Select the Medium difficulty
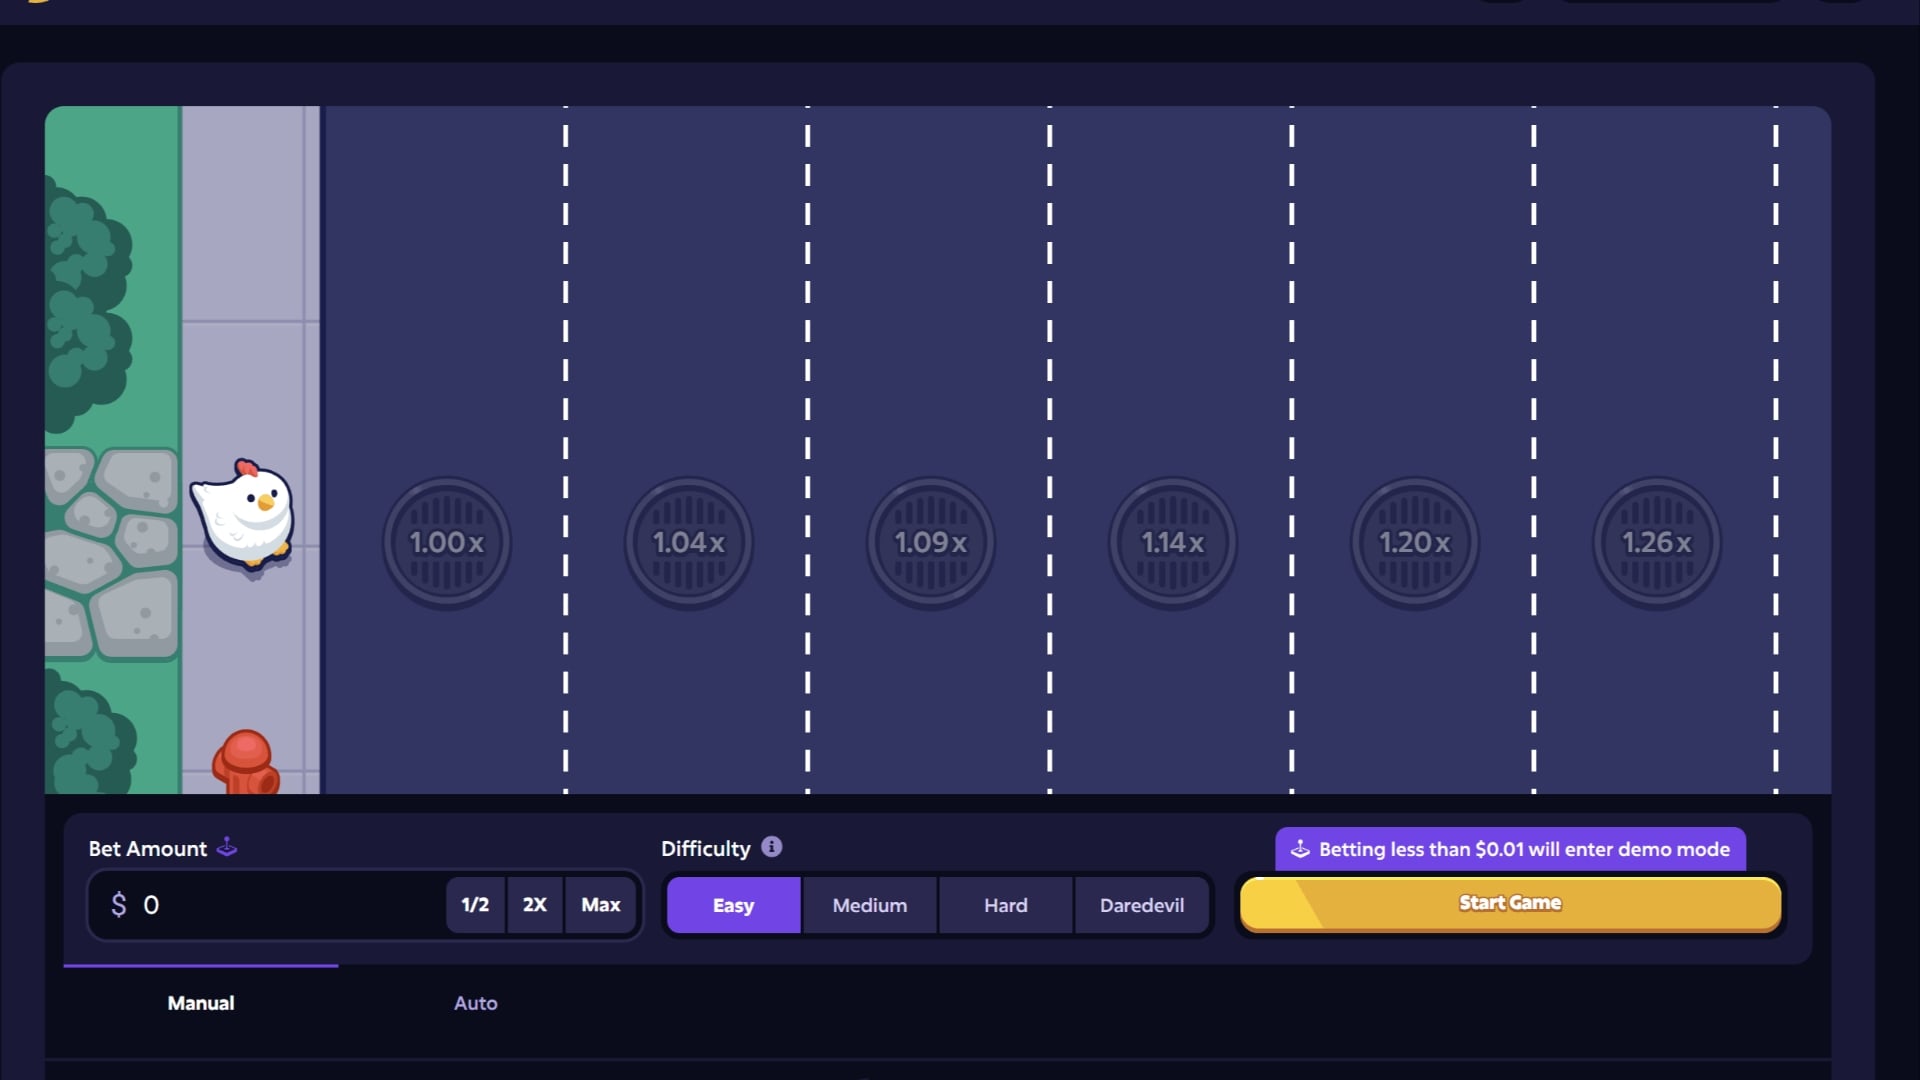Image resolution: width=1920 pixels, height=1080 pixels. point(869,905)
